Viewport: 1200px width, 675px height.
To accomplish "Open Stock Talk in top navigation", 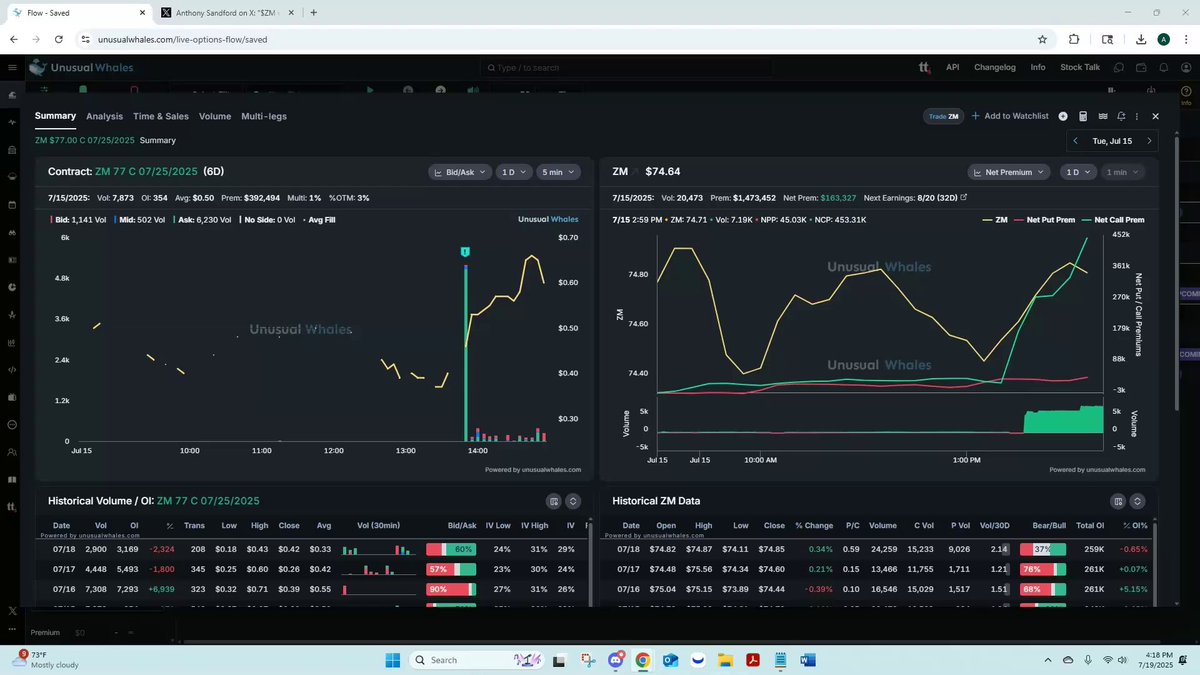I will tap(1080, 68).
